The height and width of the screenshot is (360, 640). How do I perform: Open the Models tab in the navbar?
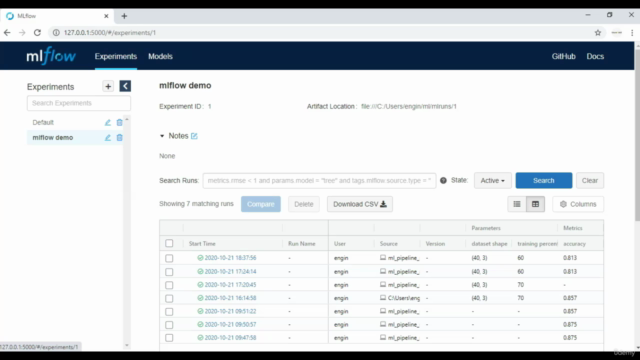pos(160,56)
